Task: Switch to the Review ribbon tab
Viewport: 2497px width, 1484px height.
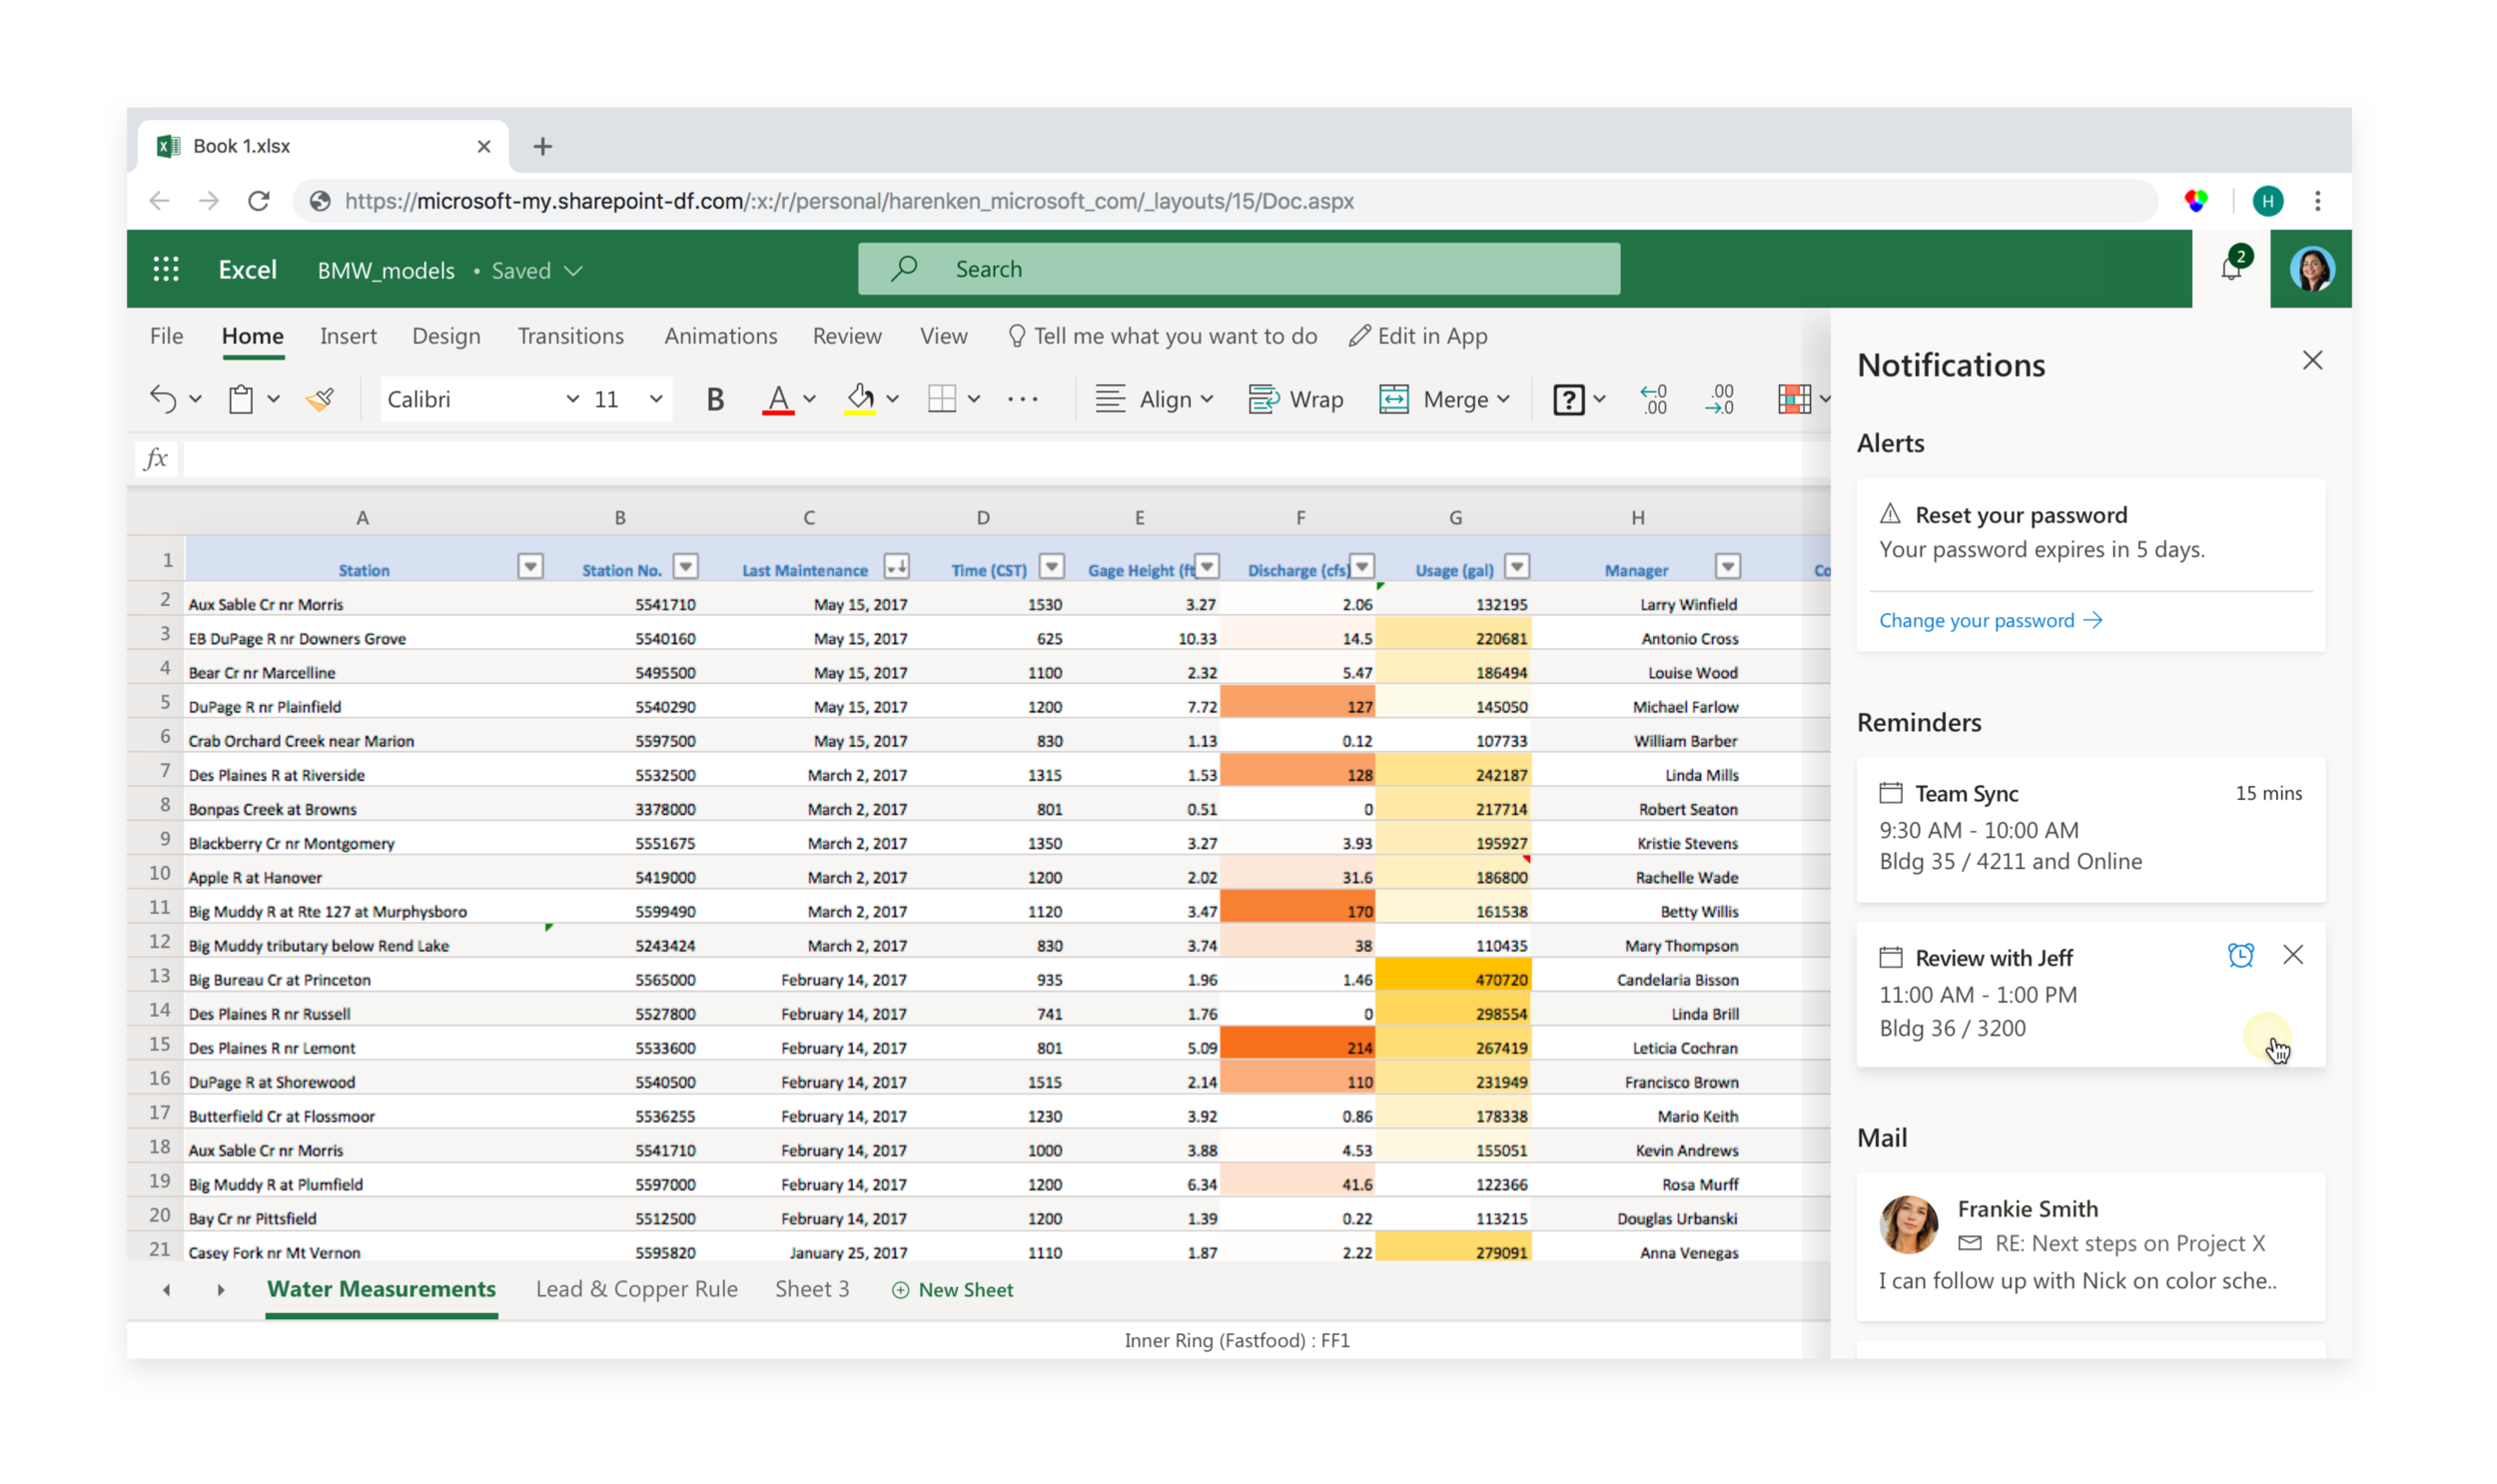Action: pyautogui.click(x=846, y=336)
